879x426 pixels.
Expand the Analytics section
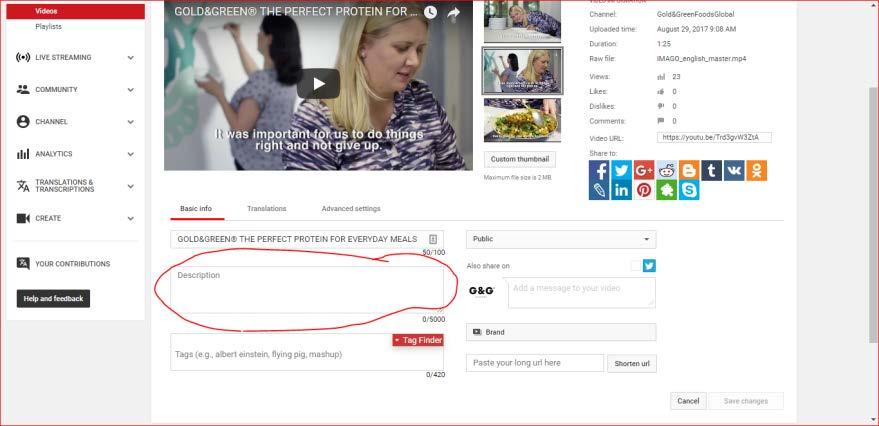[x=131, y=154]
